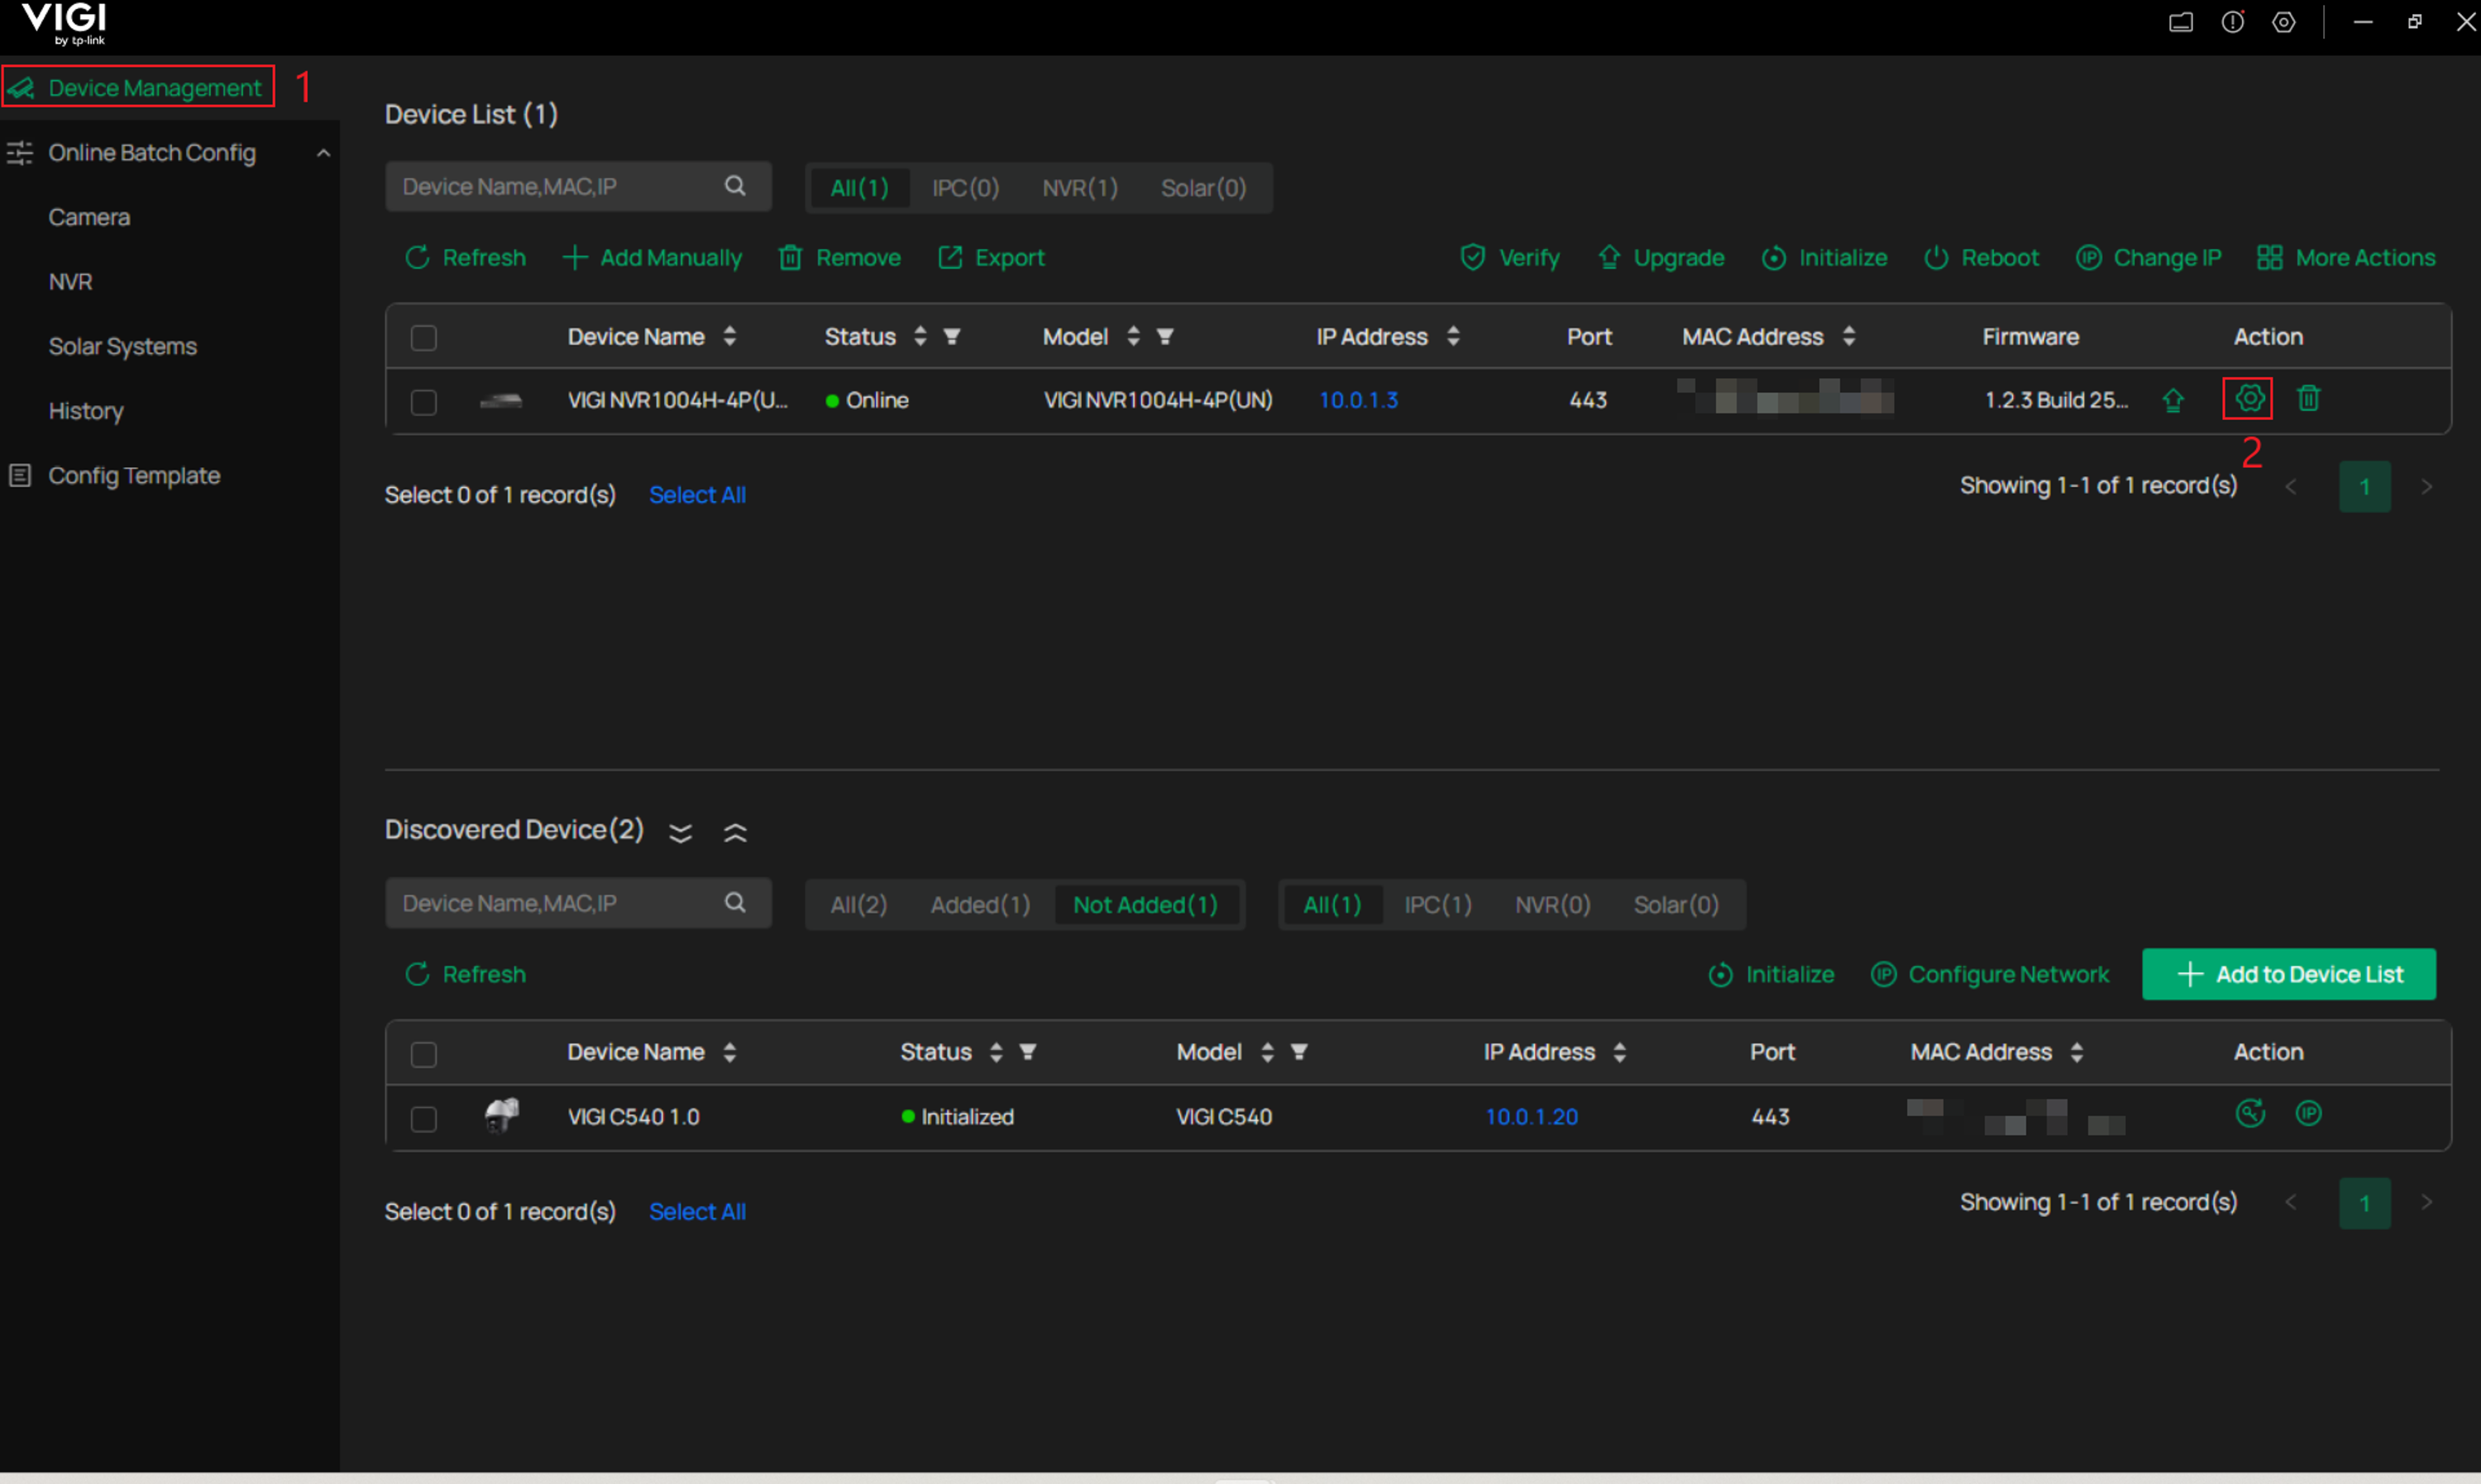Filter Device List by Model funnel icon
This screenshot has width=2481, height=1484.
(x=1165, y=337)
